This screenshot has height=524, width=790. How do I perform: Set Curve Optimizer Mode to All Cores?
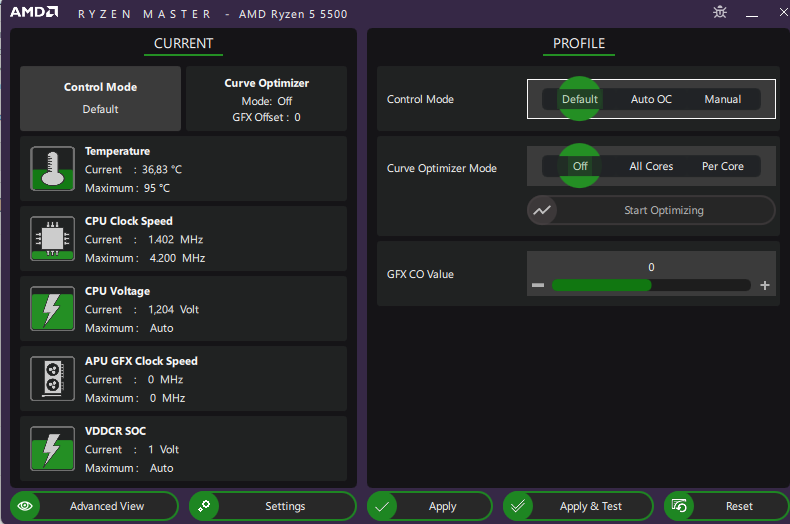pos(651,166)
